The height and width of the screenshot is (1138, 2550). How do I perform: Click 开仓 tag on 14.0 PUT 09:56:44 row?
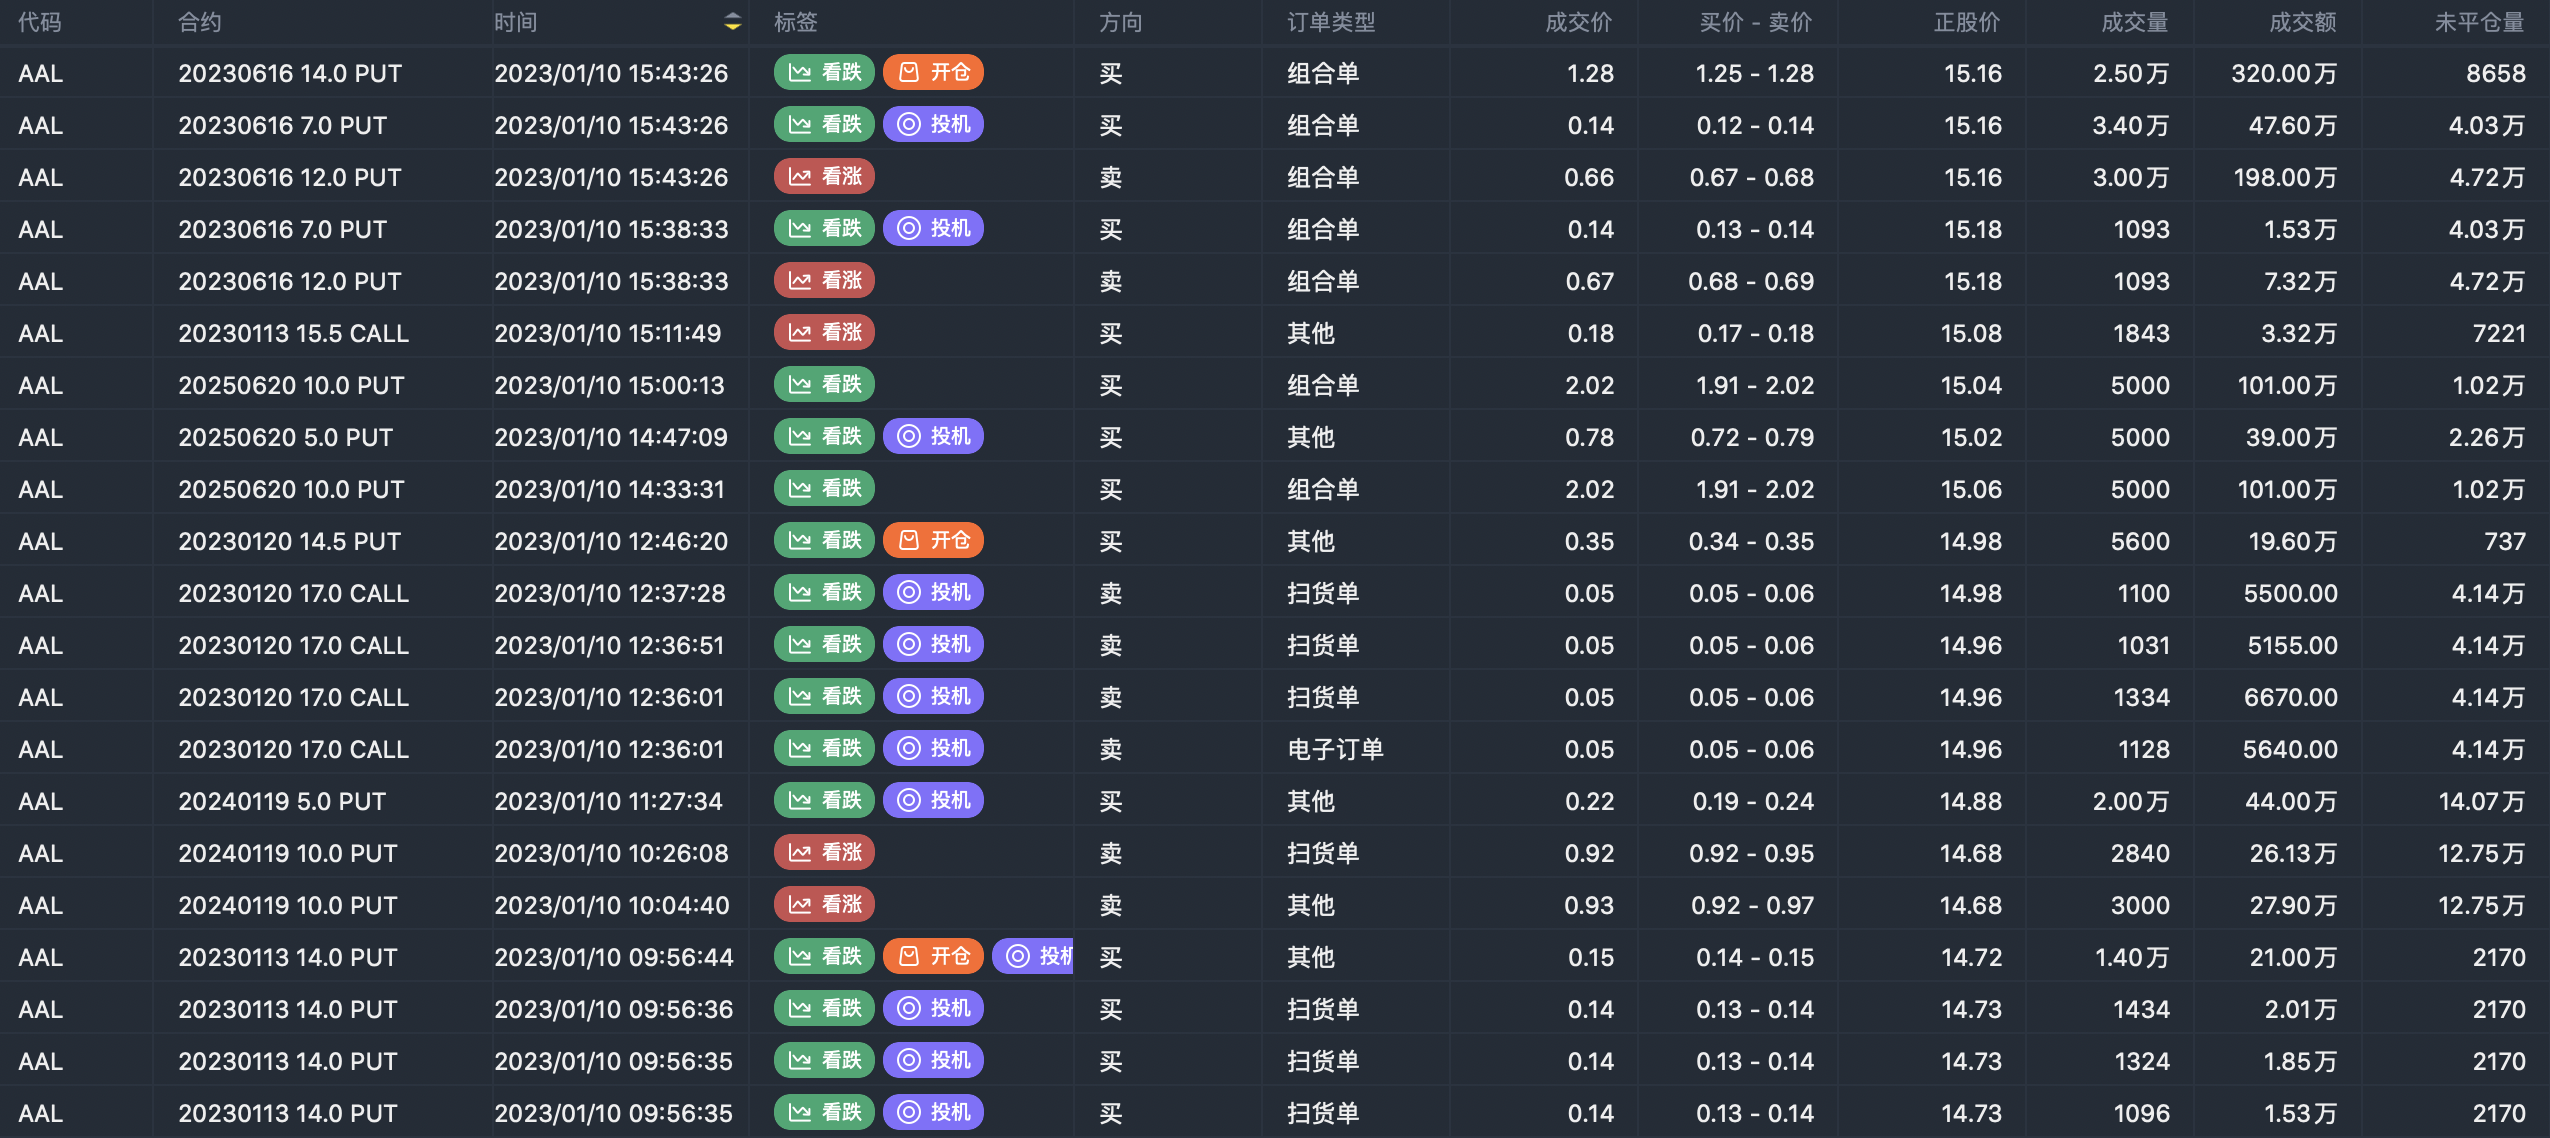934,956
